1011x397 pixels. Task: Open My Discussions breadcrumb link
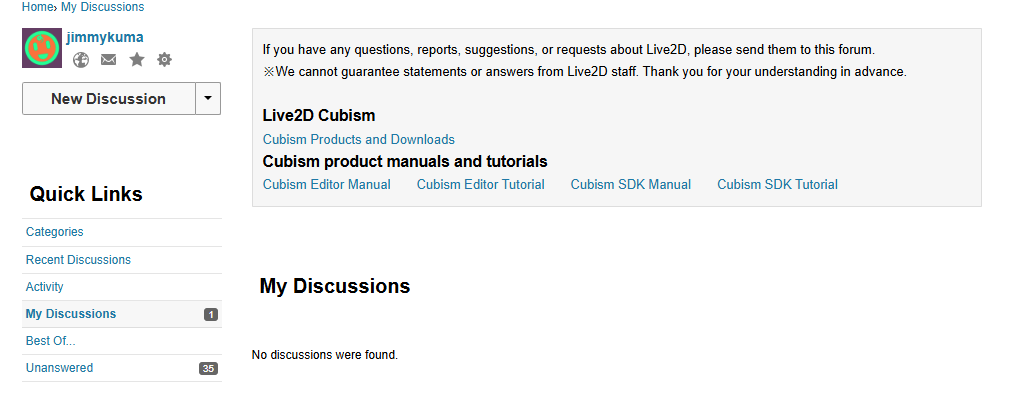click(x=103, y=7)
